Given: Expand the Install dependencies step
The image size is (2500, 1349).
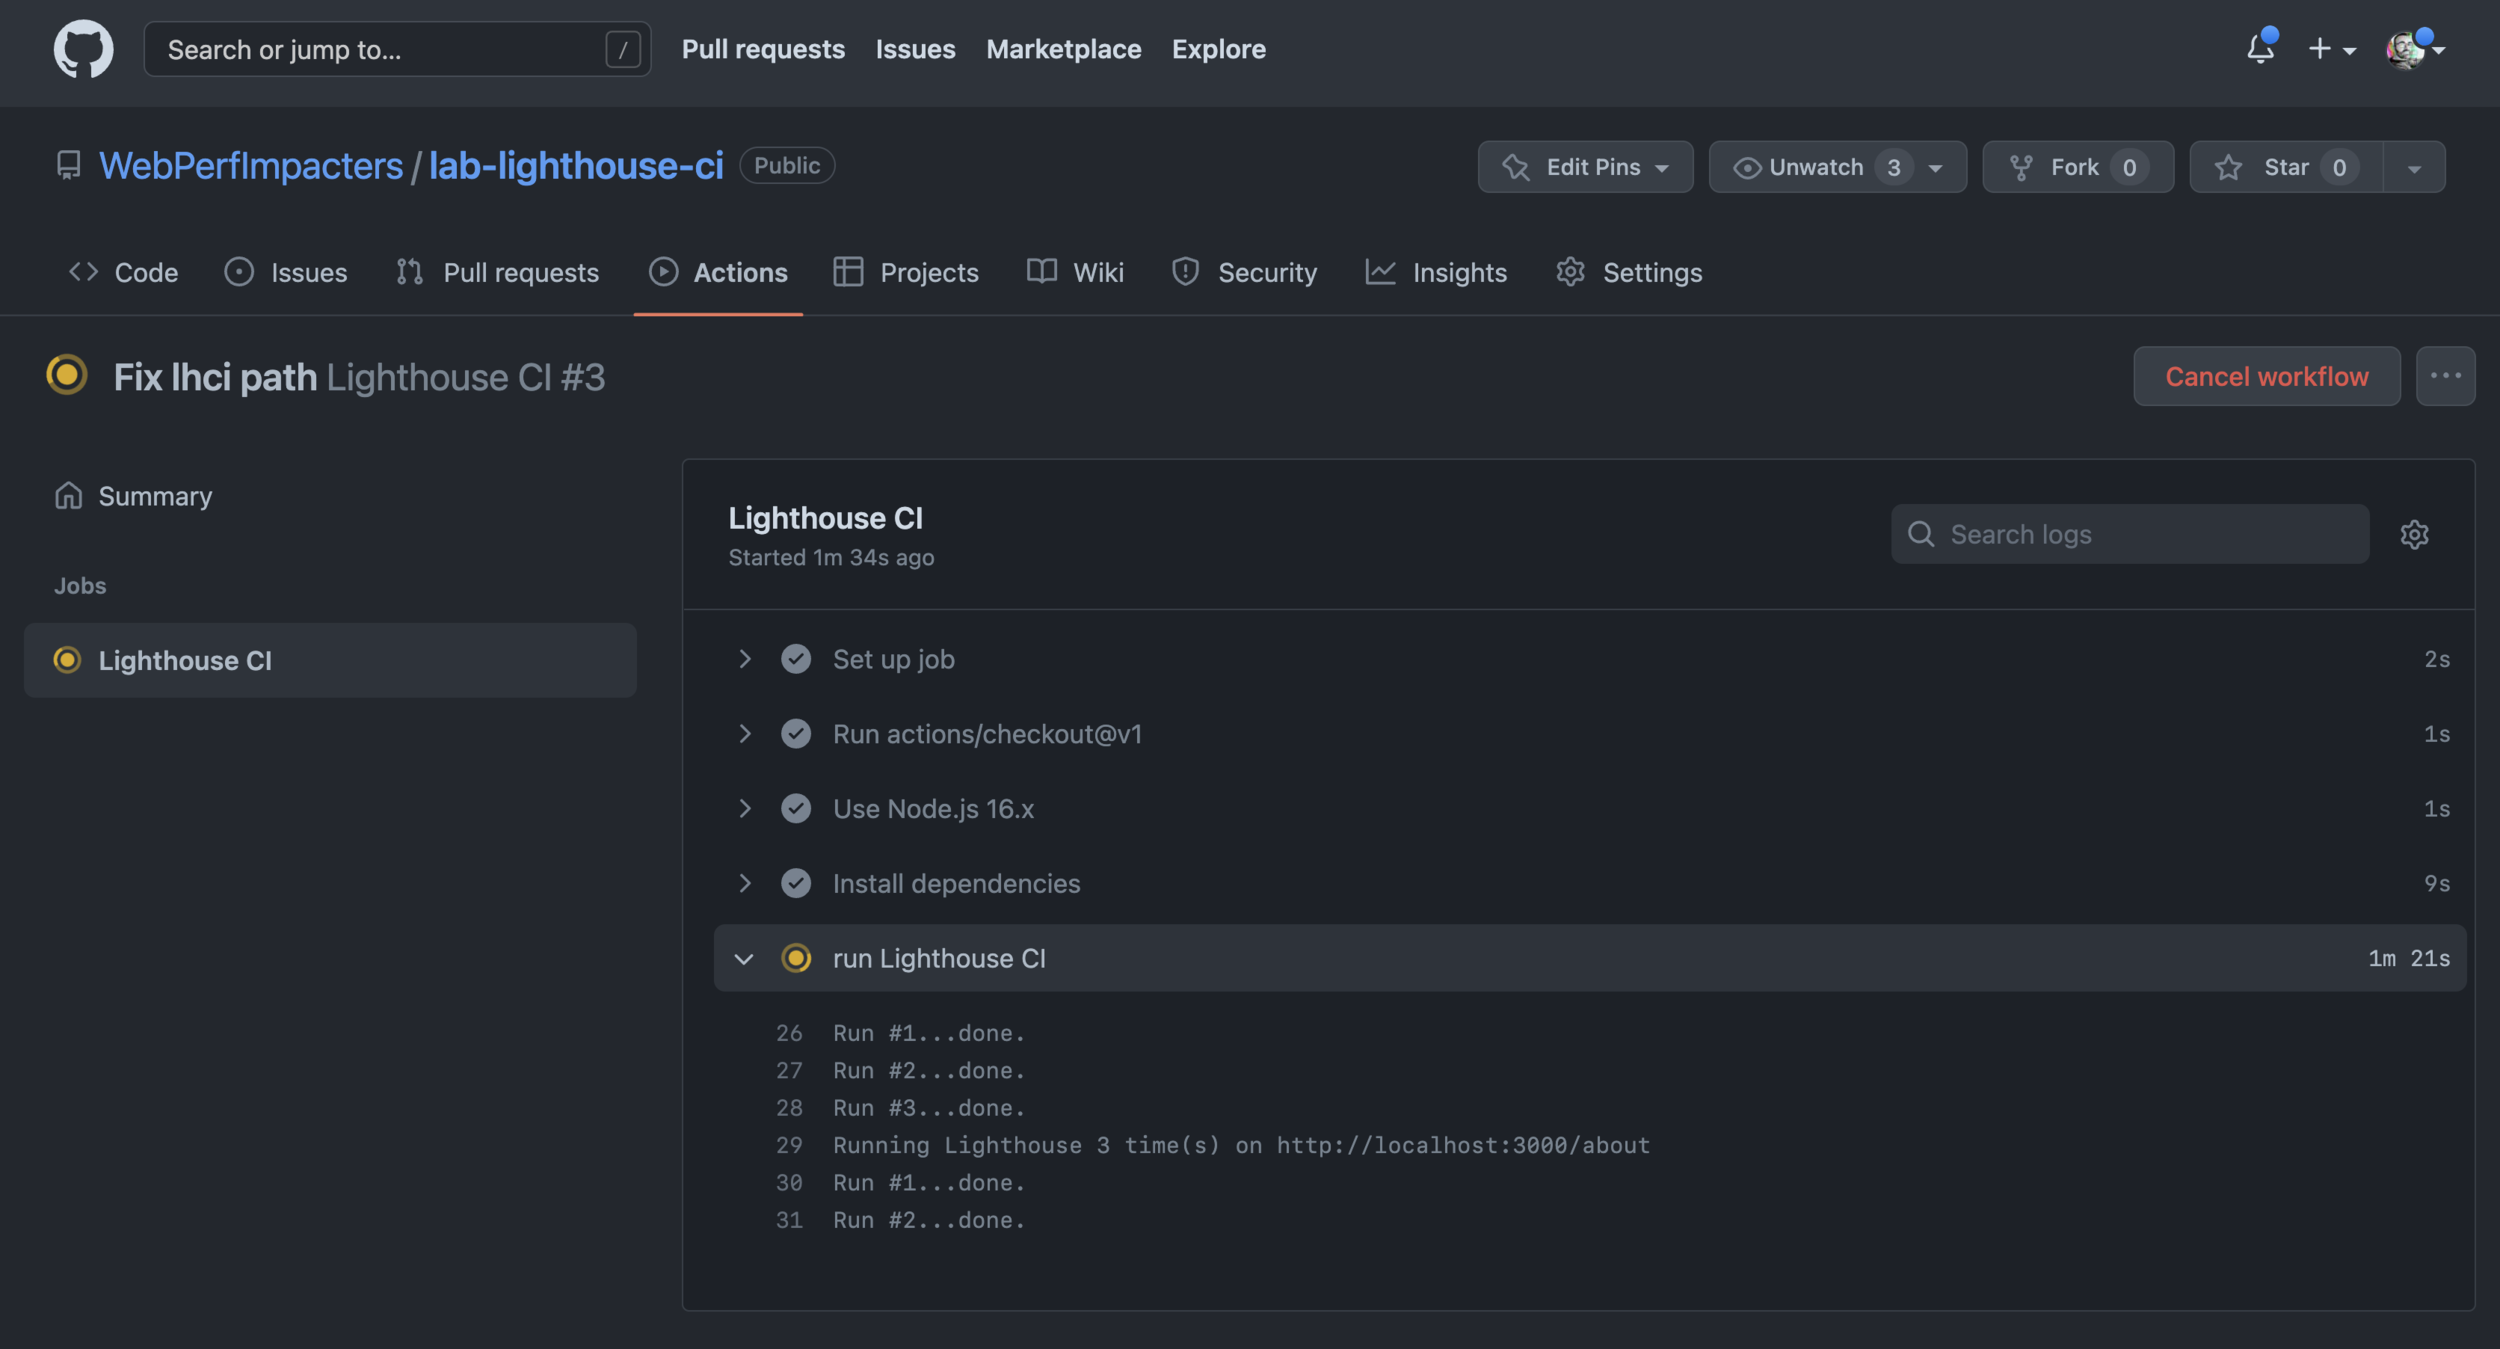Looking at the screenshot, I should [x=744, y=883].
